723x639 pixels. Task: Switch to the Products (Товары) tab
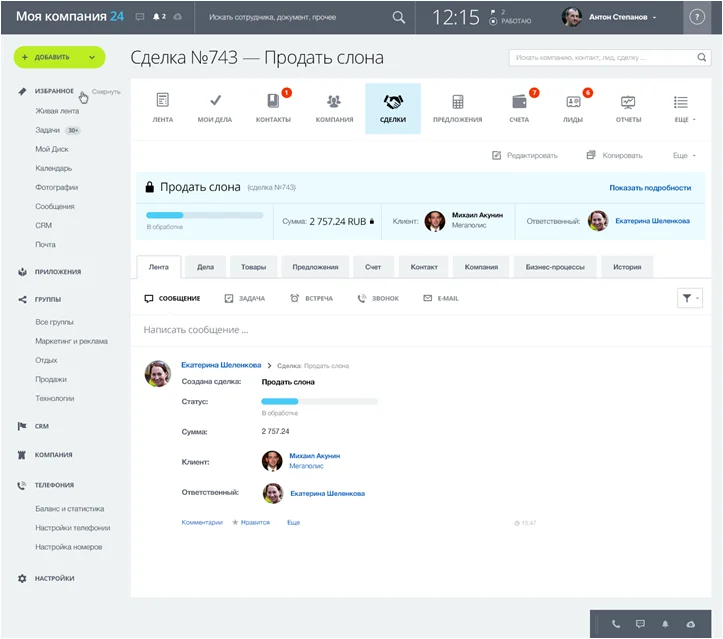[253, 267]
